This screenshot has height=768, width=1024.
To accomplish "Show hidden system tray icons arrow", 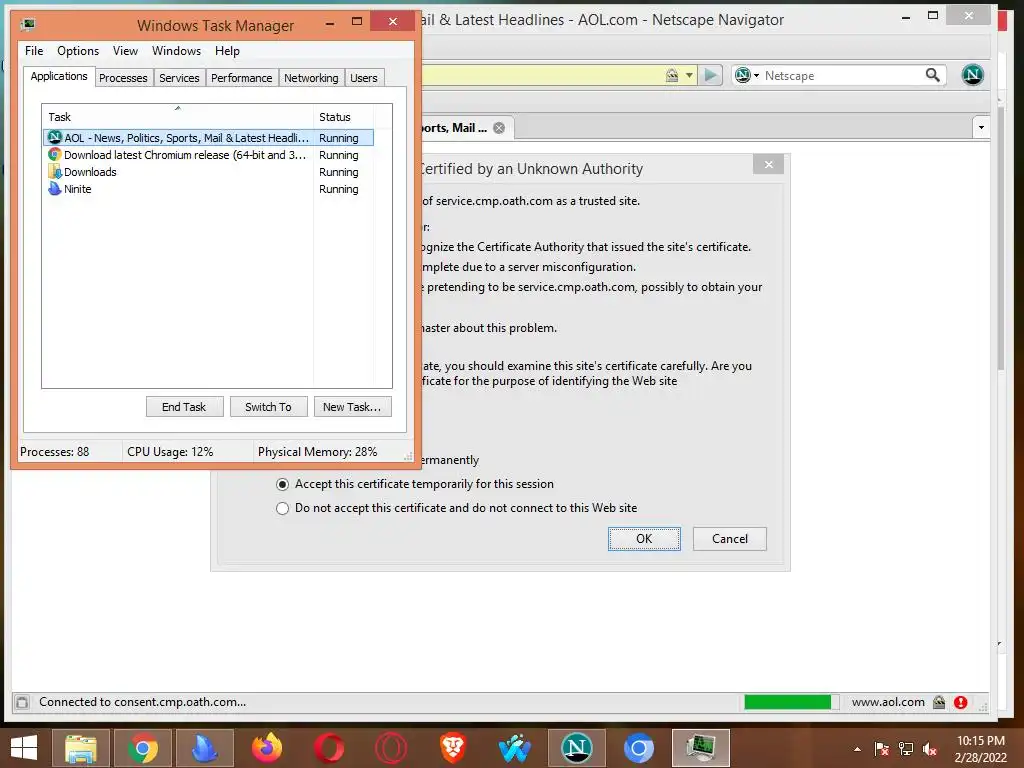I will tap(857, 749).
